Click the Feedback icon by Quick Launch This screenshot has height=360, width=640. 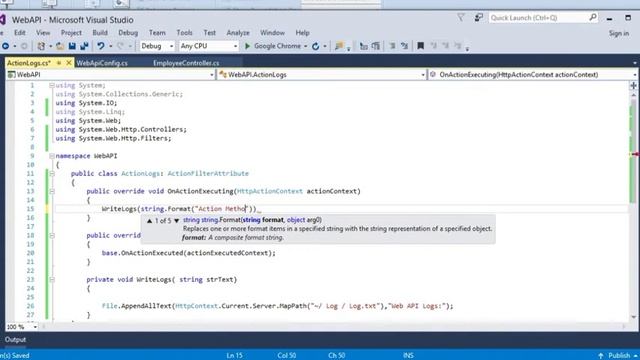(x=478, y=18)
